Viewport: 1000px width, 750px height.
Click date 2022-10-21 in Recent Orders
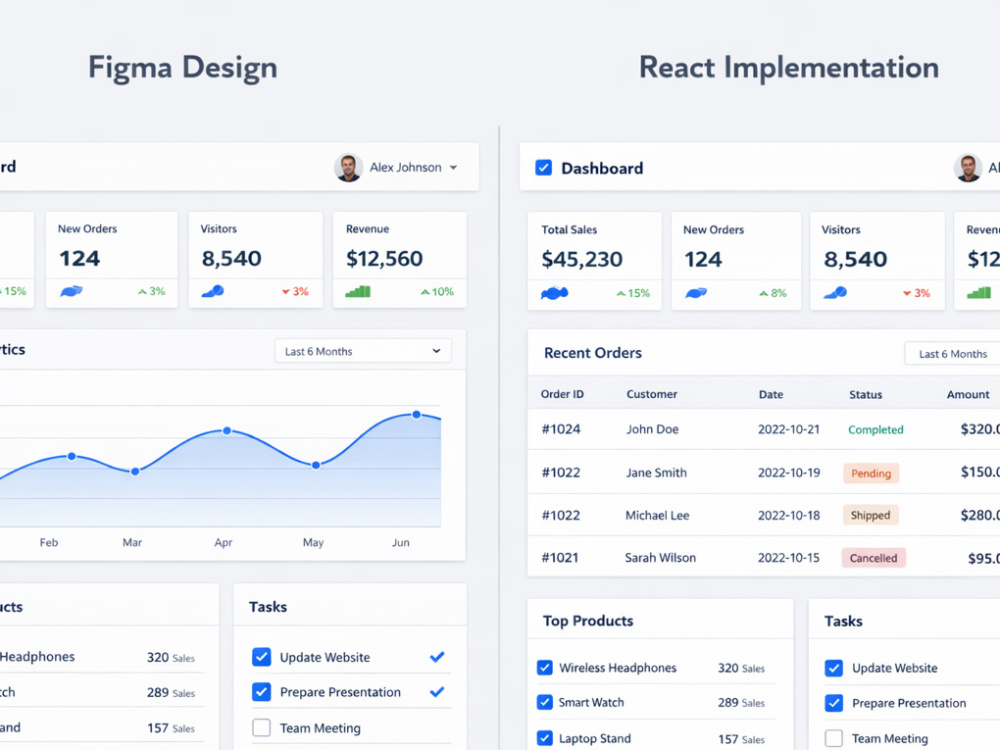[x=789, y=429]
